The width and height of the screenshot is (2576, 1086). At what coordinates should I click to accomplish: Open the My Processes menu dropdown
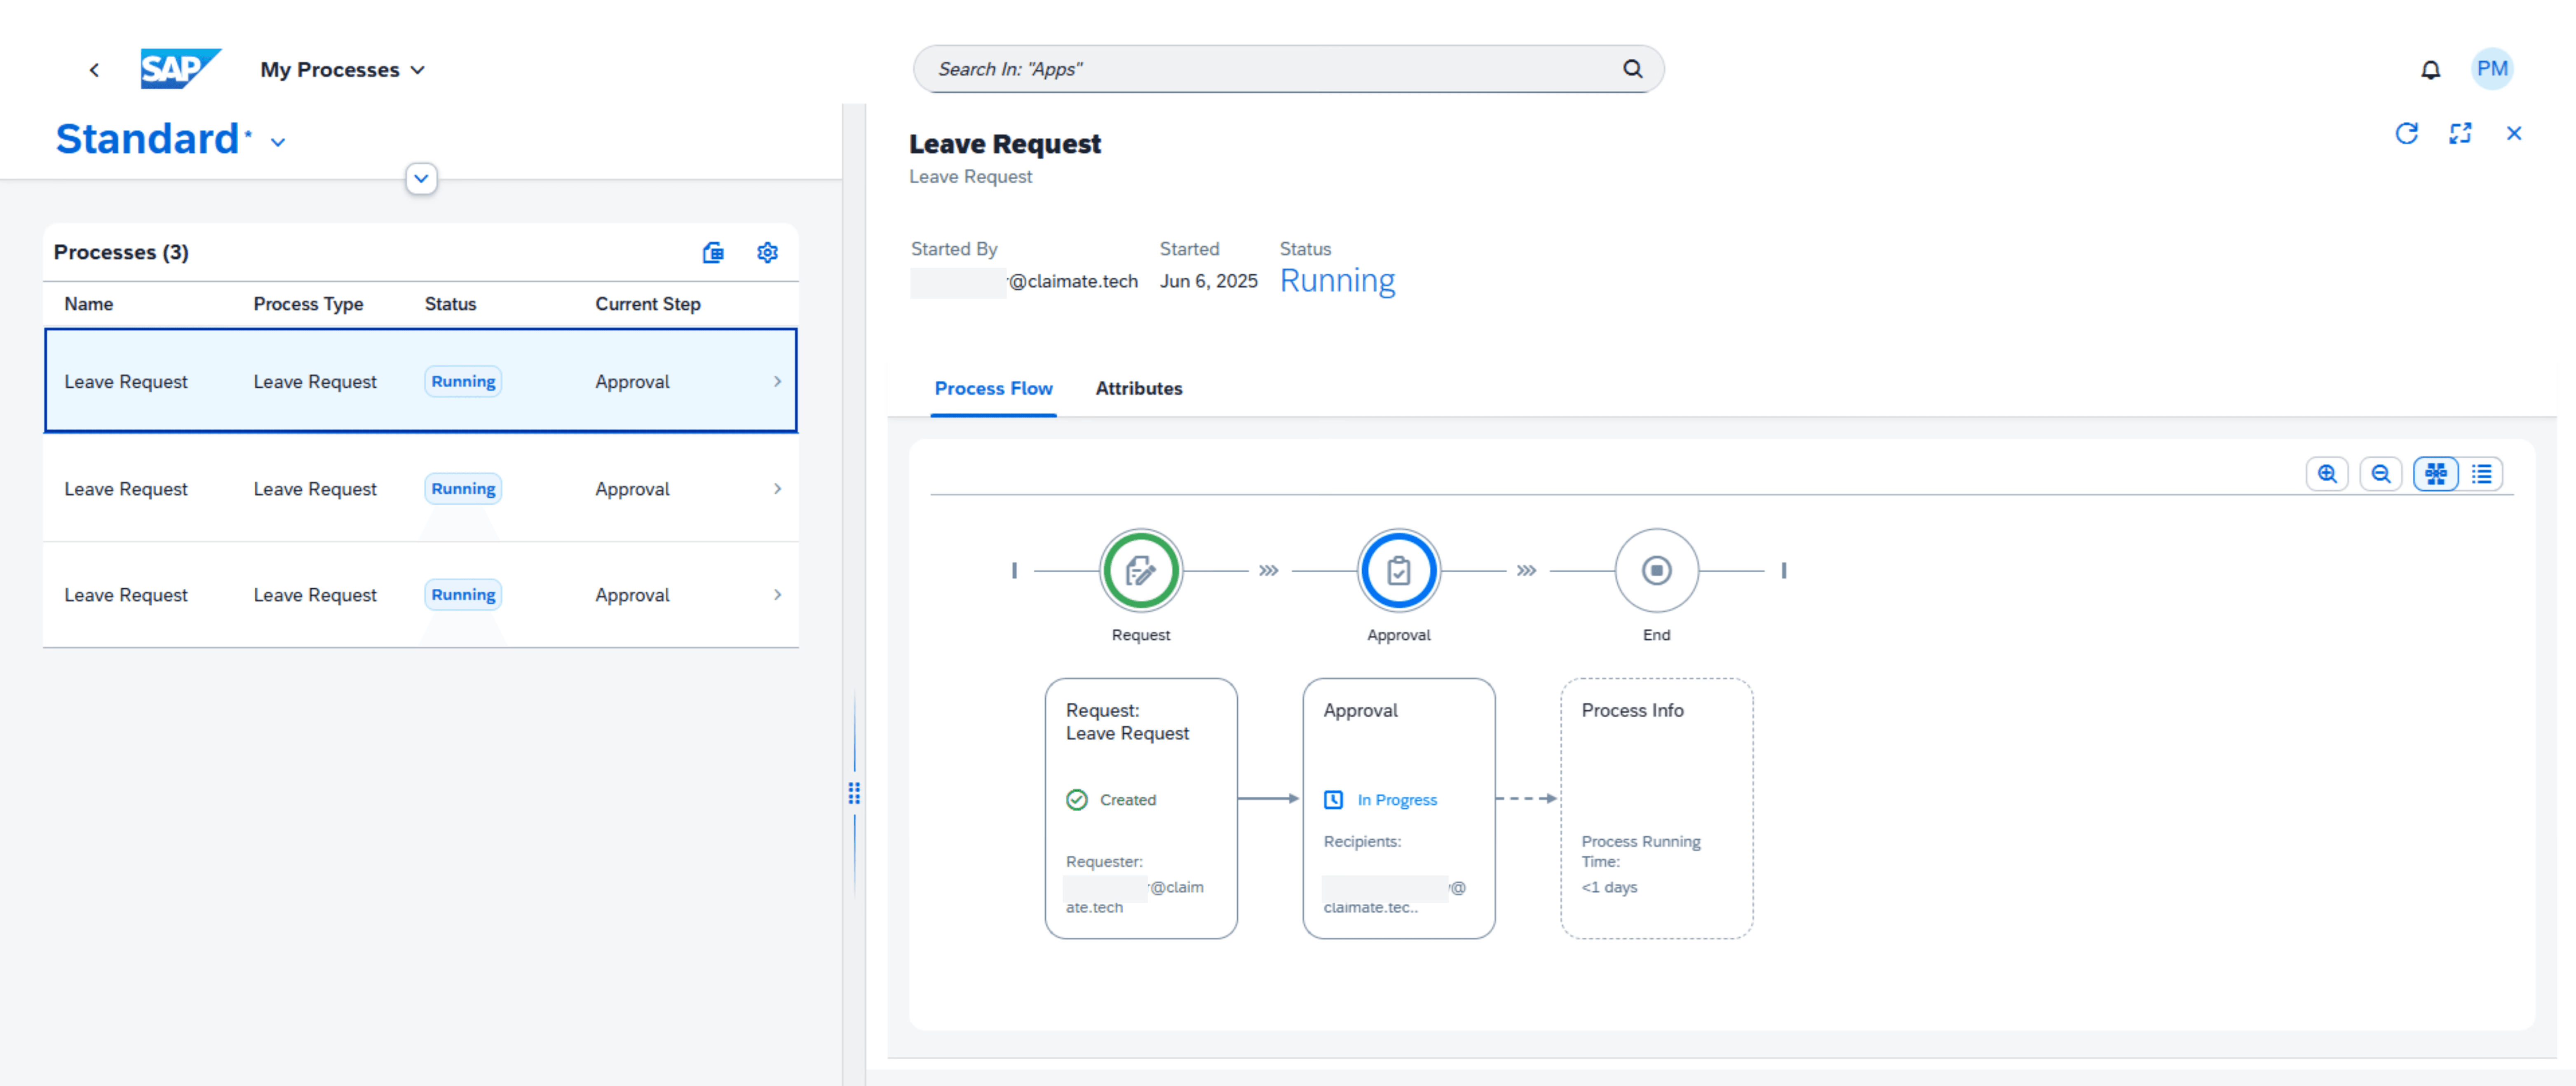pos(343,70)
